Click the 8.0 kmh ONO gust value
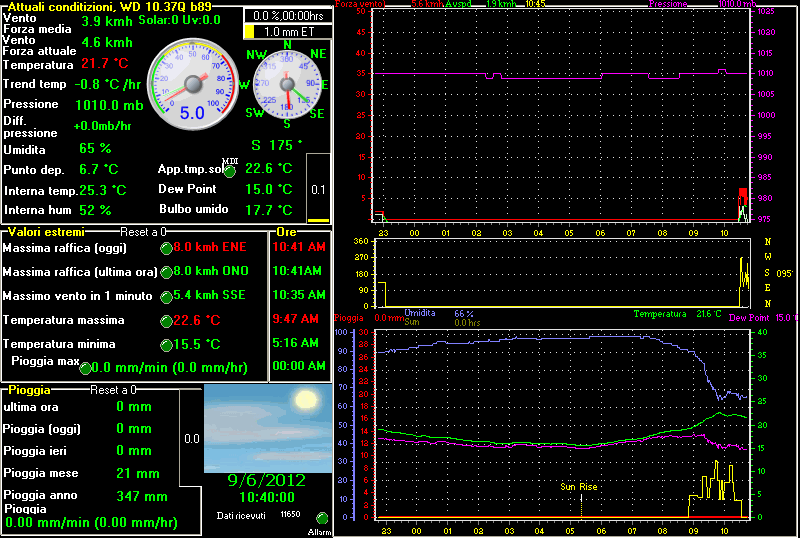 [211, 271]
